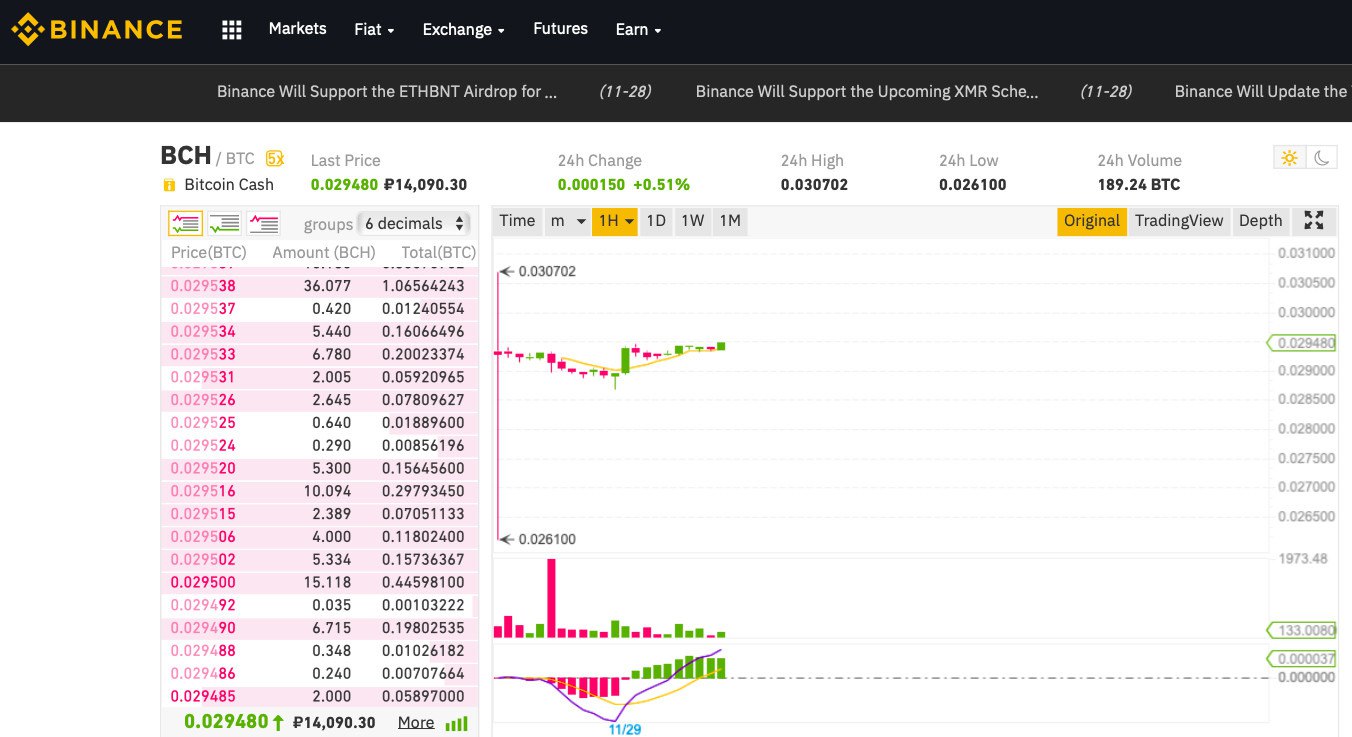Select ask price 0.029486 row
The image size is (1352, 737).
320,673
